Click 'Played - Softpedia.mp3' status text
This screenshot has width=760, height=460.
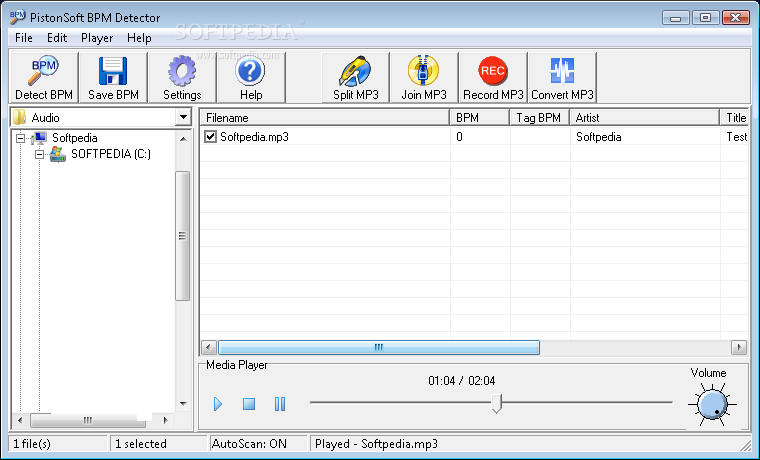[x=376, y=444]
